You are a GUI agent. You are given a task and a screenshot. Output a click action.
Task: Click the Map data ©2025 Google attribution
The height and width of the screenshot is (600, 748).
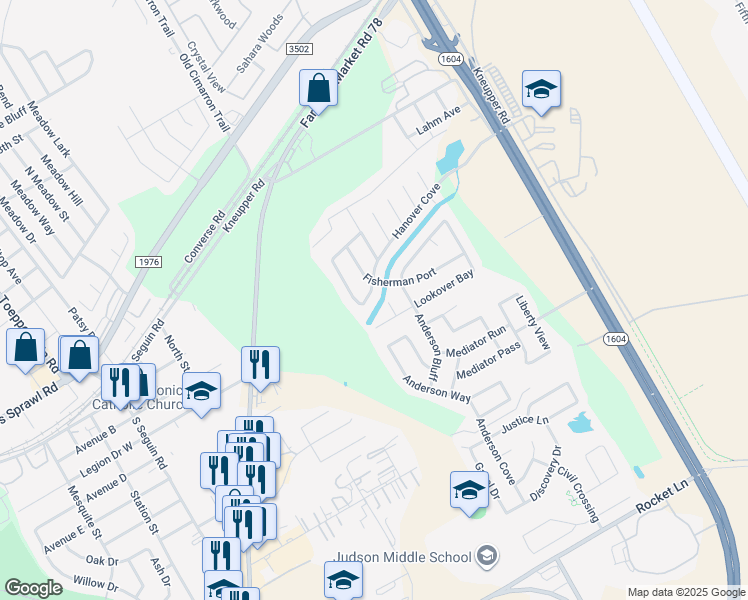coord(687,593)
